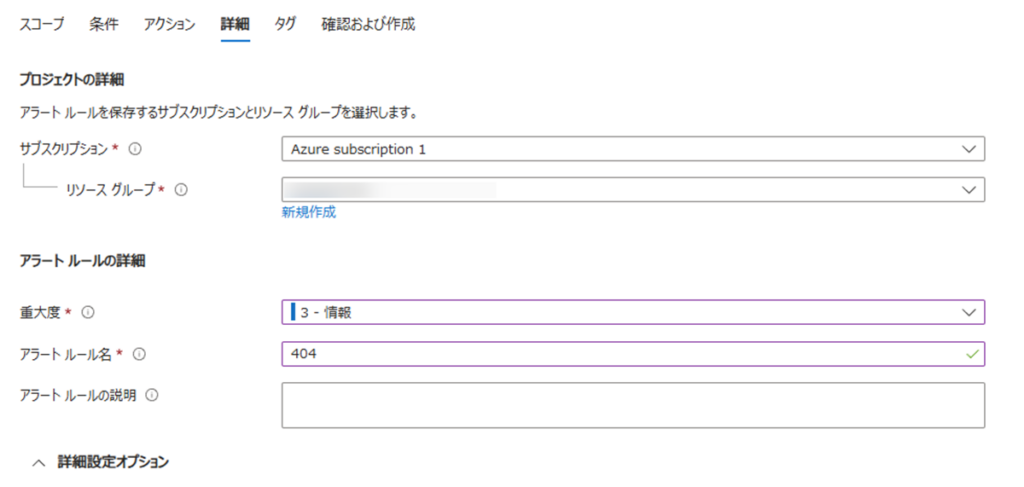Click the blue severity color bar
1024x487 pixels.
click(x=293, y=312)
